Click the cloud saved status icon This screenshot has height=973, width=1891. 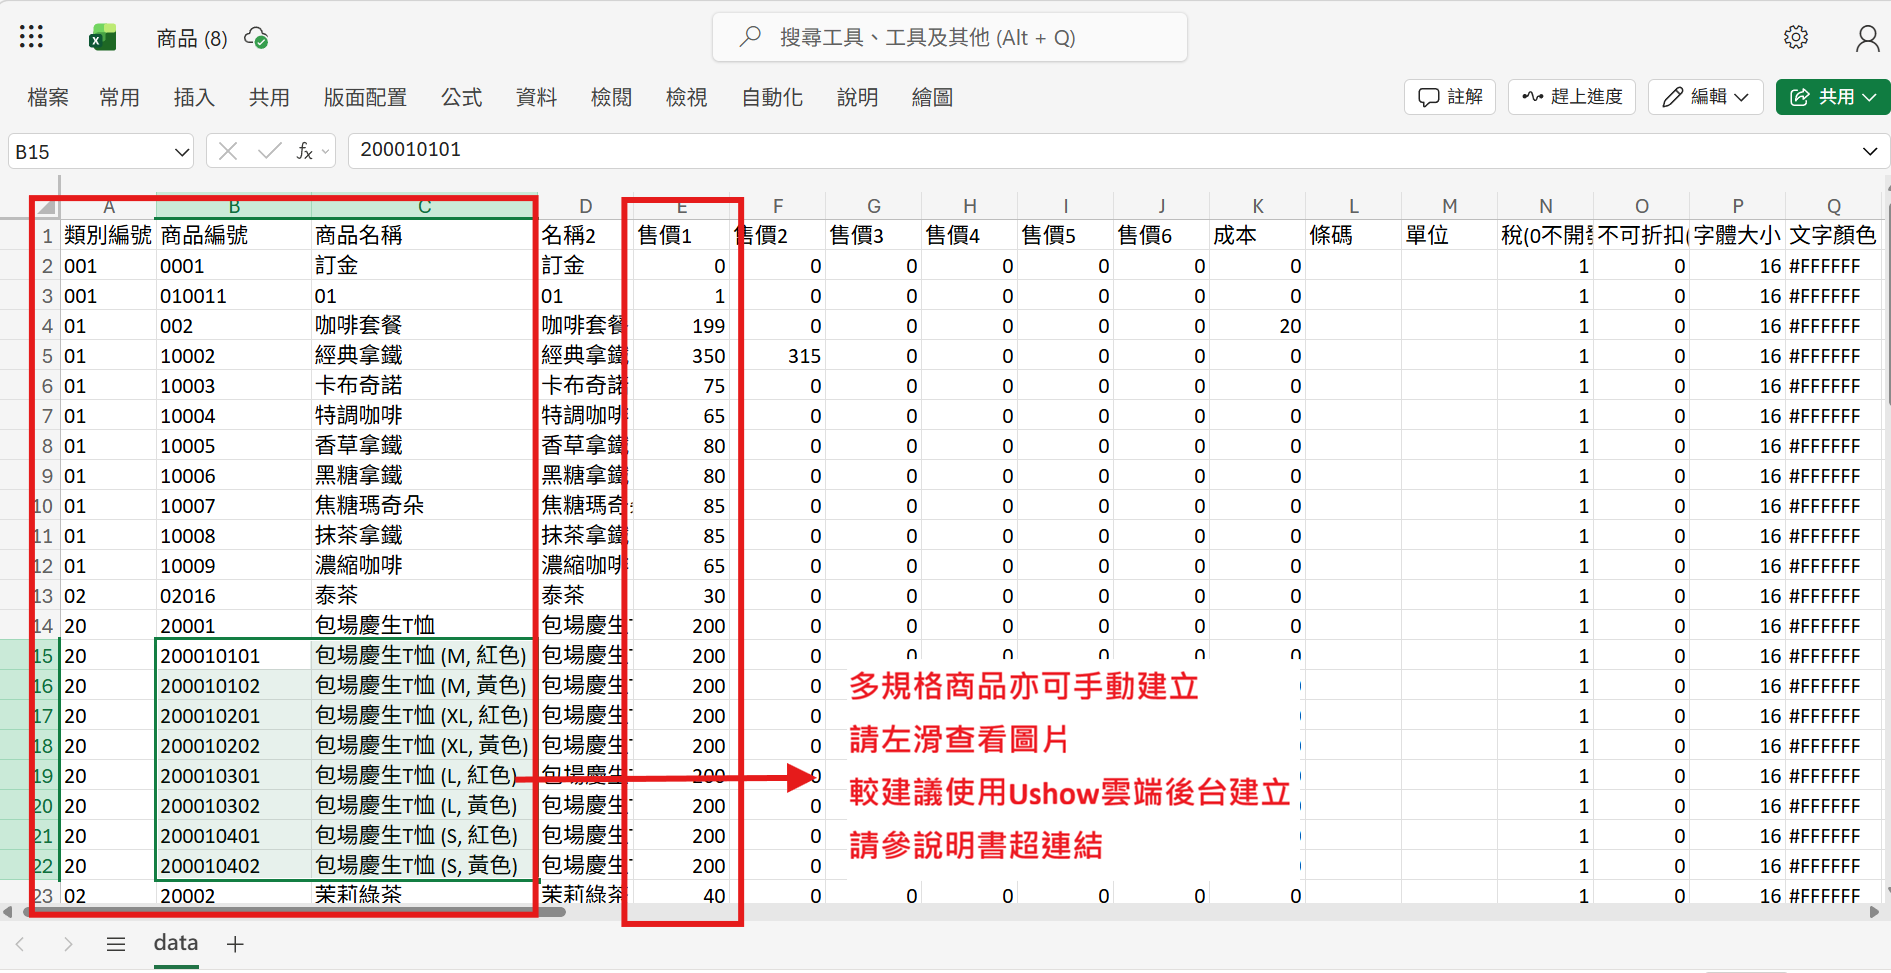256,38
